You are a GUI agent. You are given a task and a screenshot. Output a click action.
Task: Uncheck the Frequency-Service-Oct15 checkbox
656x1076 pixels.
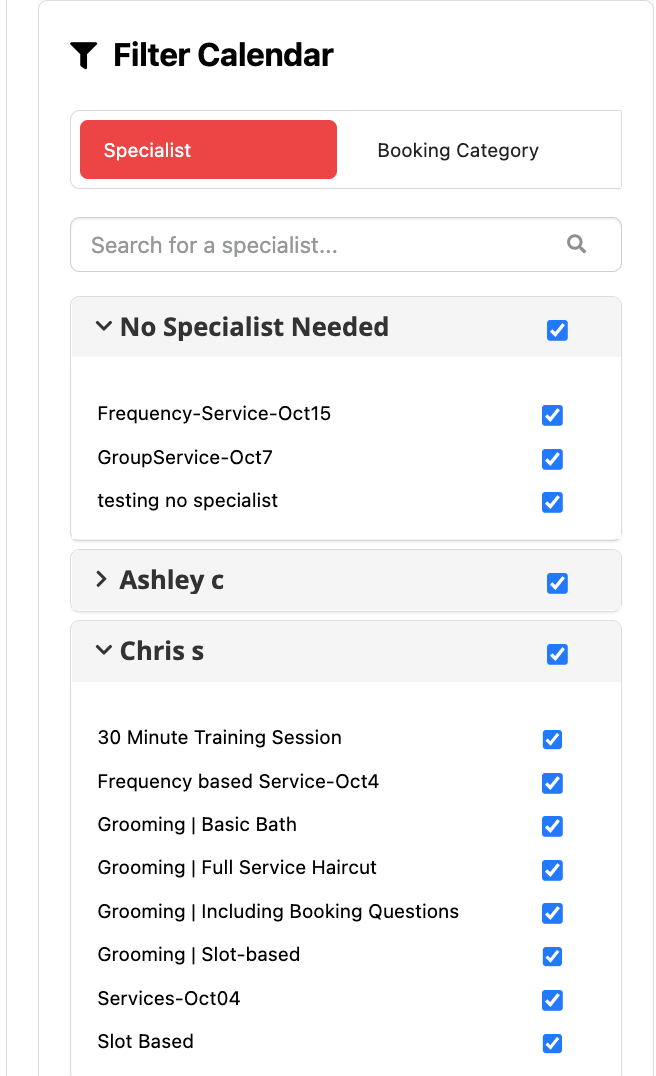tap(552, 416)
